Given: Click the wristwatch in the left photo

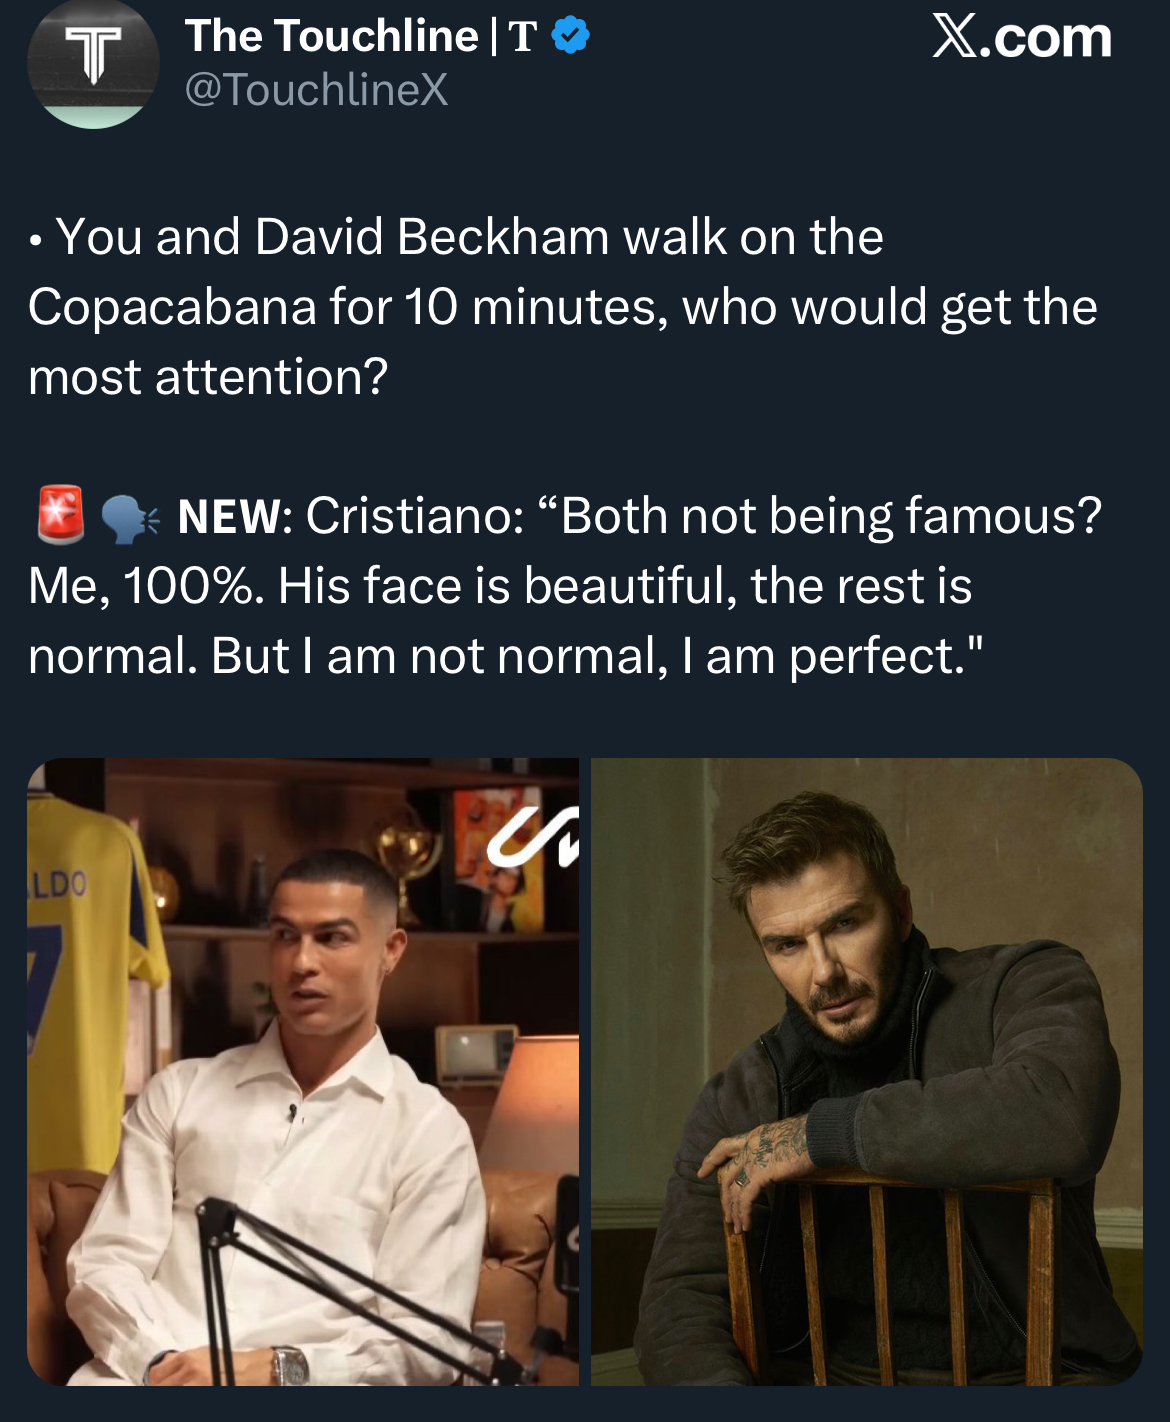Looking at the screenshot, I should click(x=289, y=1365).
